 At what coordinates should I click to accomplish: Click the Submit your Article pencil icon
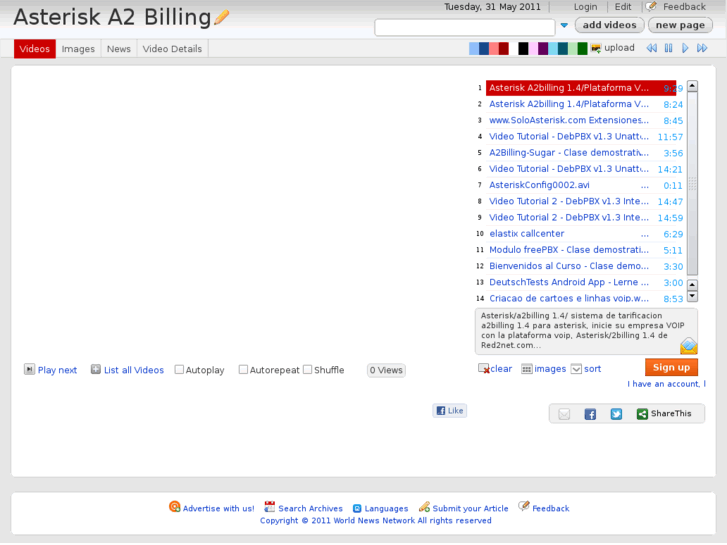click(x=424, y=507)
